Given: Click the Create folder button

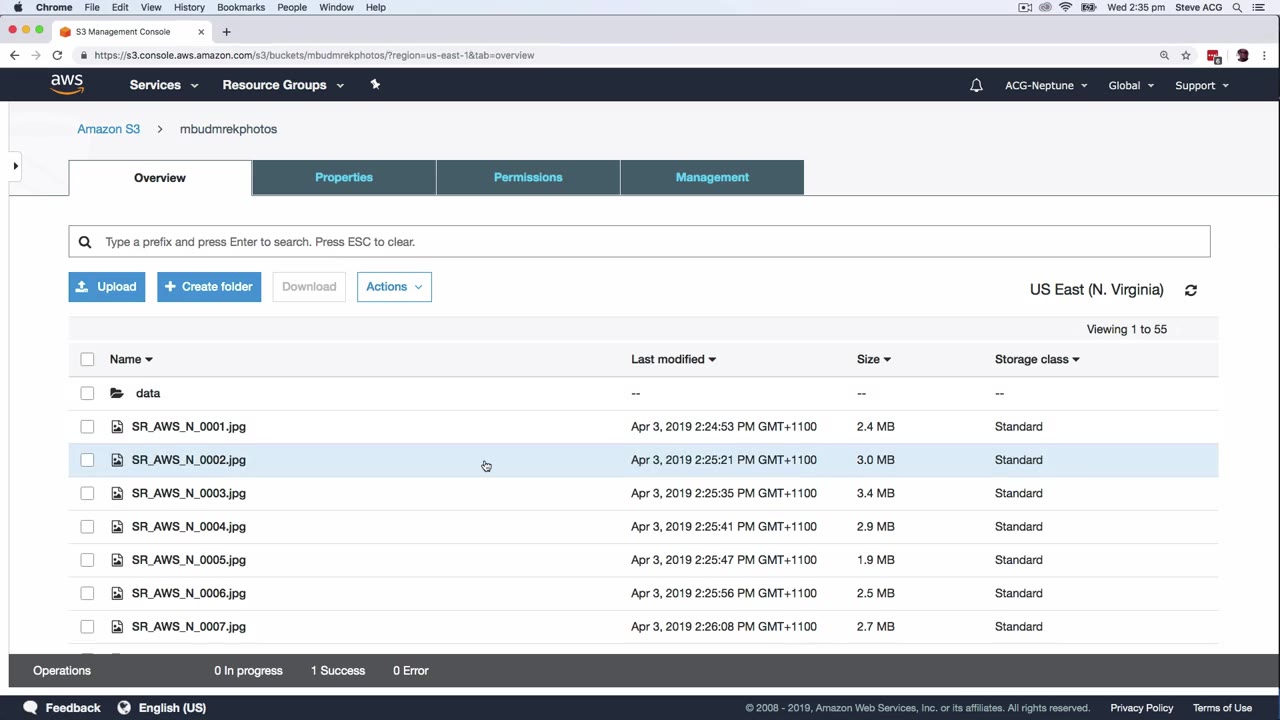Looking at the screenshot, I should pos(209,287).
